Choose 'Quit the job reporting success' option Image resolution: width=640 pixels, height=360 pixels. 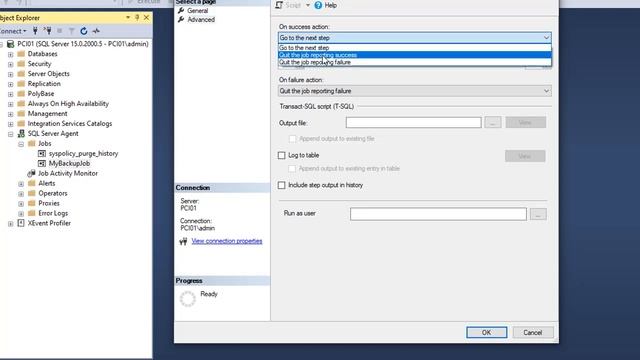(x=415, y=55)
